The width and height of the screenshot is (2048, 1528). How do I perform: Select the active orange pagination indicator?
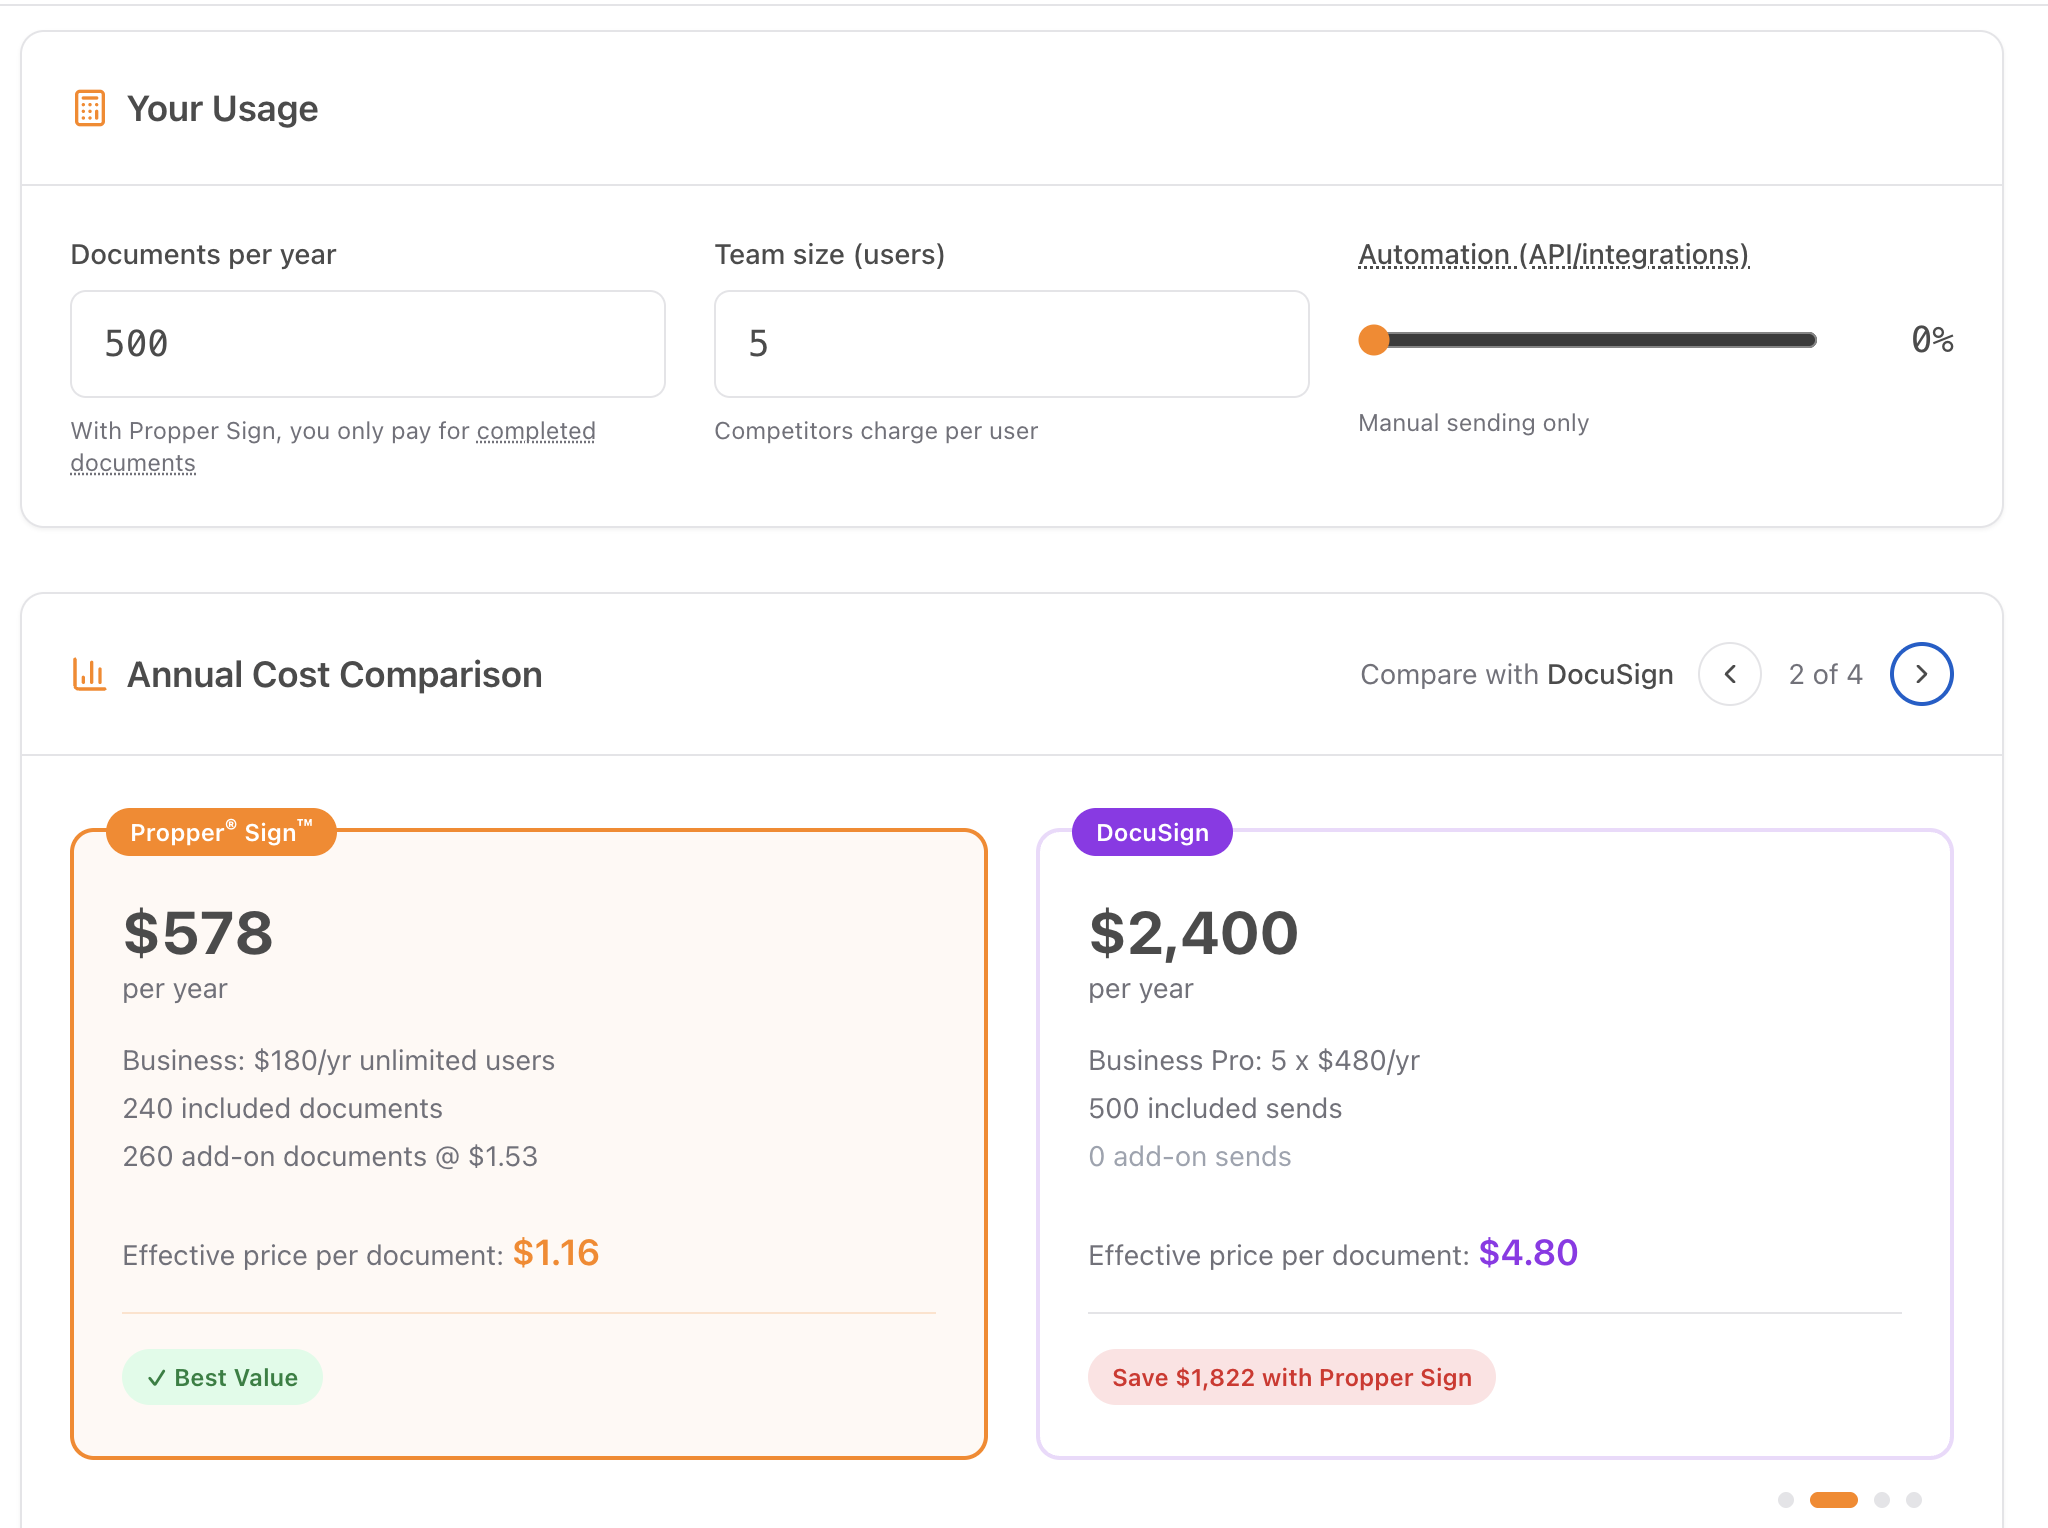1834,1500
